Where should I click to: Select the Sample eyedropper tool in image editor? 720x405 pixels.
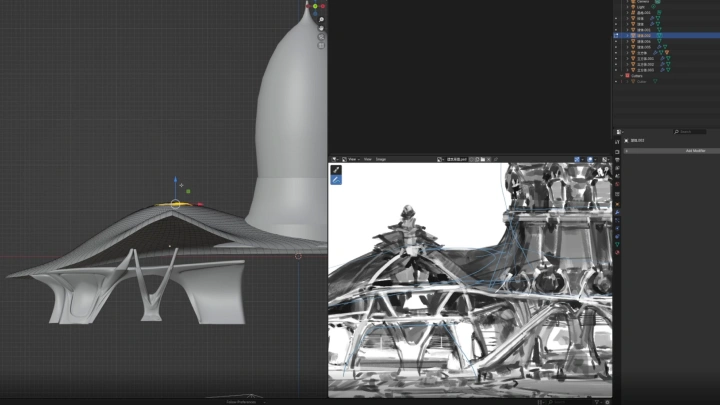click(336, 170)
